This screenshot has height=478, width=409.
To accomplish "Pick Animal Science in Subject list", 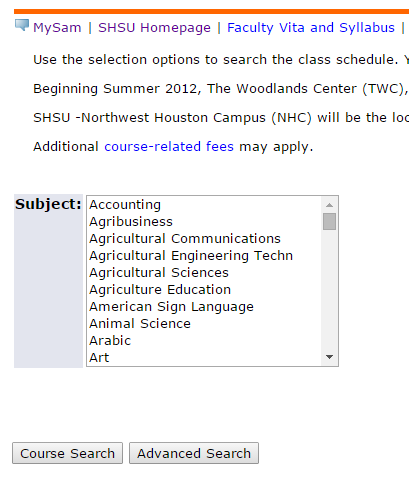I will click(204, 324).
